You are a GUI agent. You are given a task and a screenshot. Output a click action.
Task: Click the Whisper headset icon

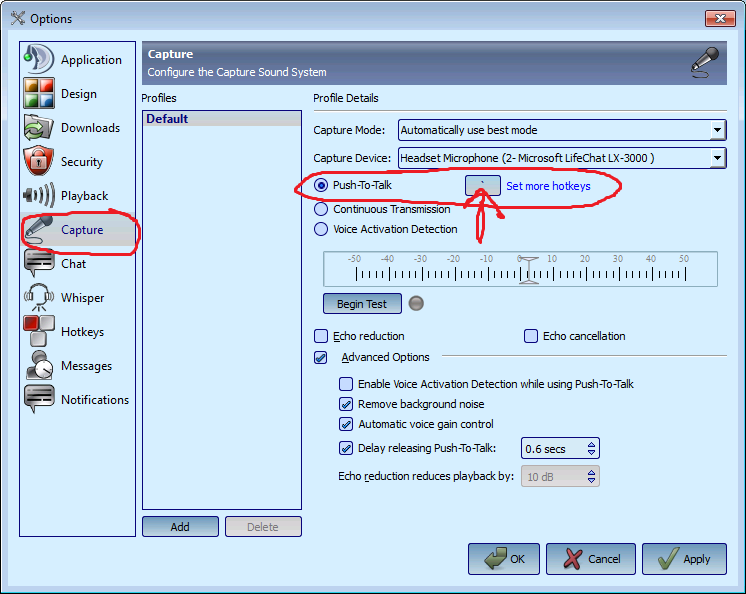pos(39,297)
